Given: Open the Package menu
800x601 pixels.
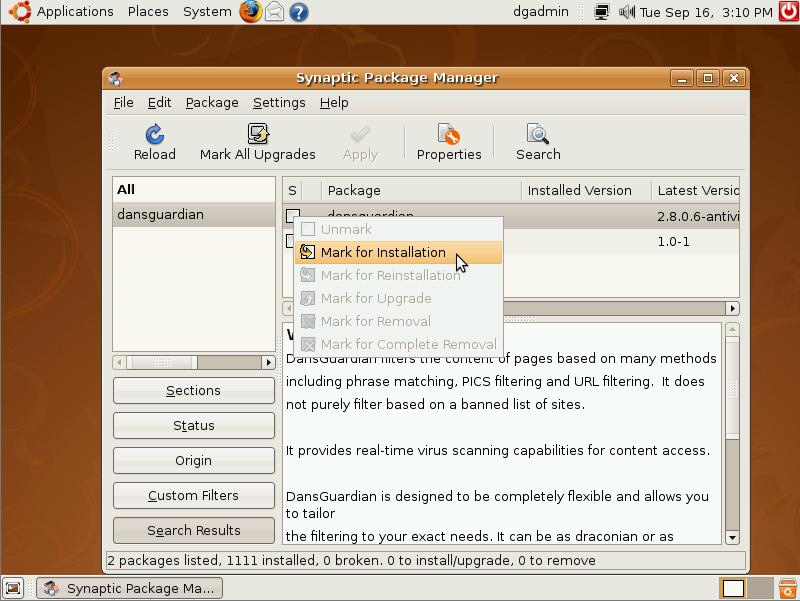Looking at the screenshot, I should pos(212,103).
